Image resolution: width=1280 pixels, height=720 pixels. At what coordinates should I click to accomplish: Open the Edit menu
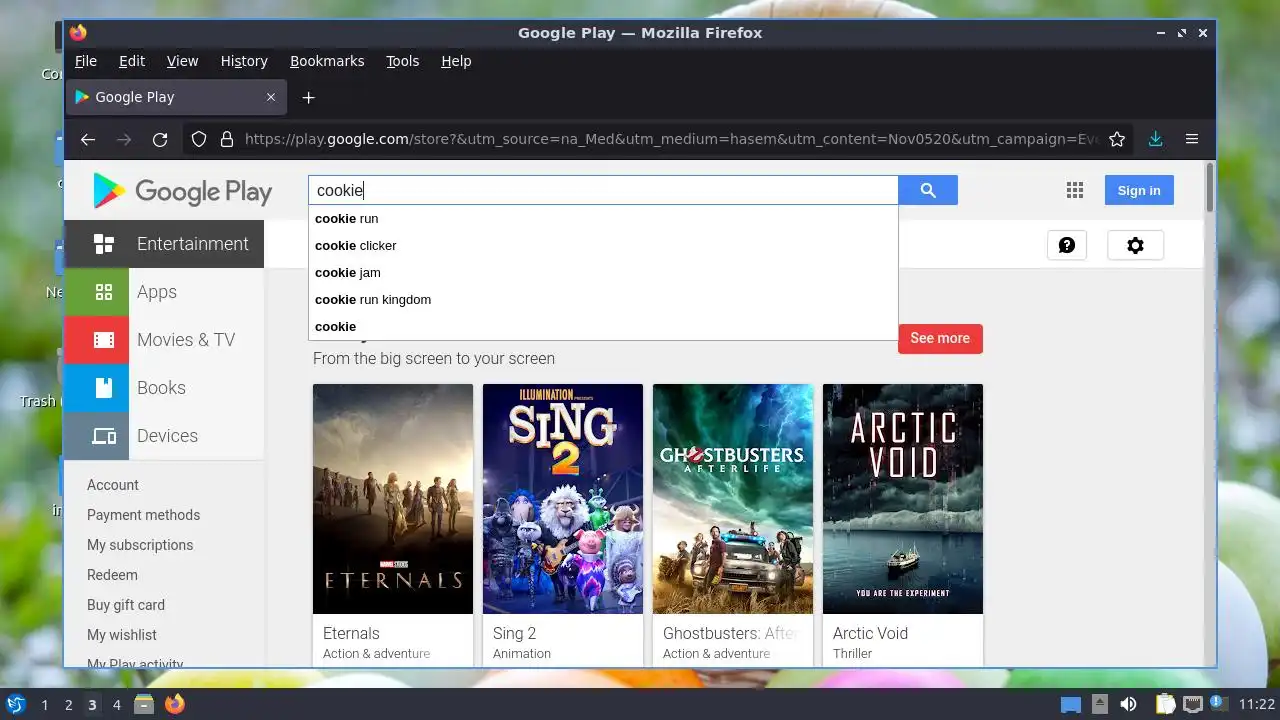[x=132, y=61]
